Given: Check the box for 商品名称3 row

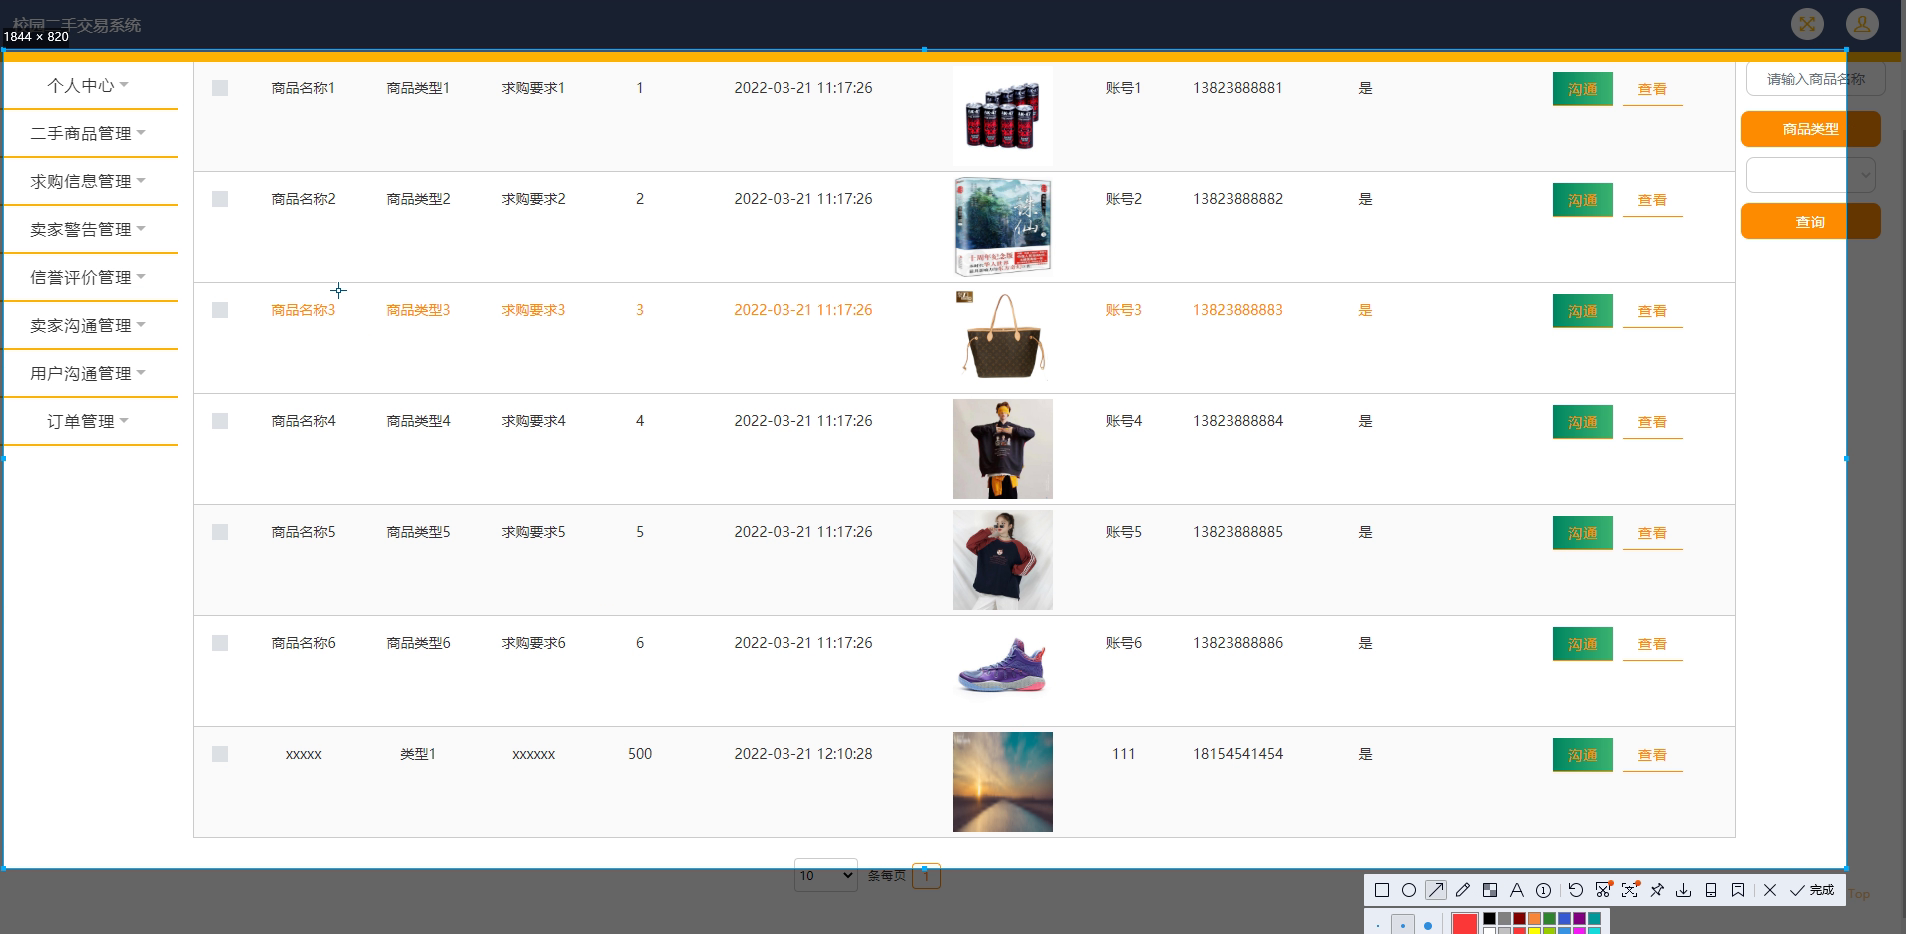Looking at the screenshot, I should (x=220, y=310).
